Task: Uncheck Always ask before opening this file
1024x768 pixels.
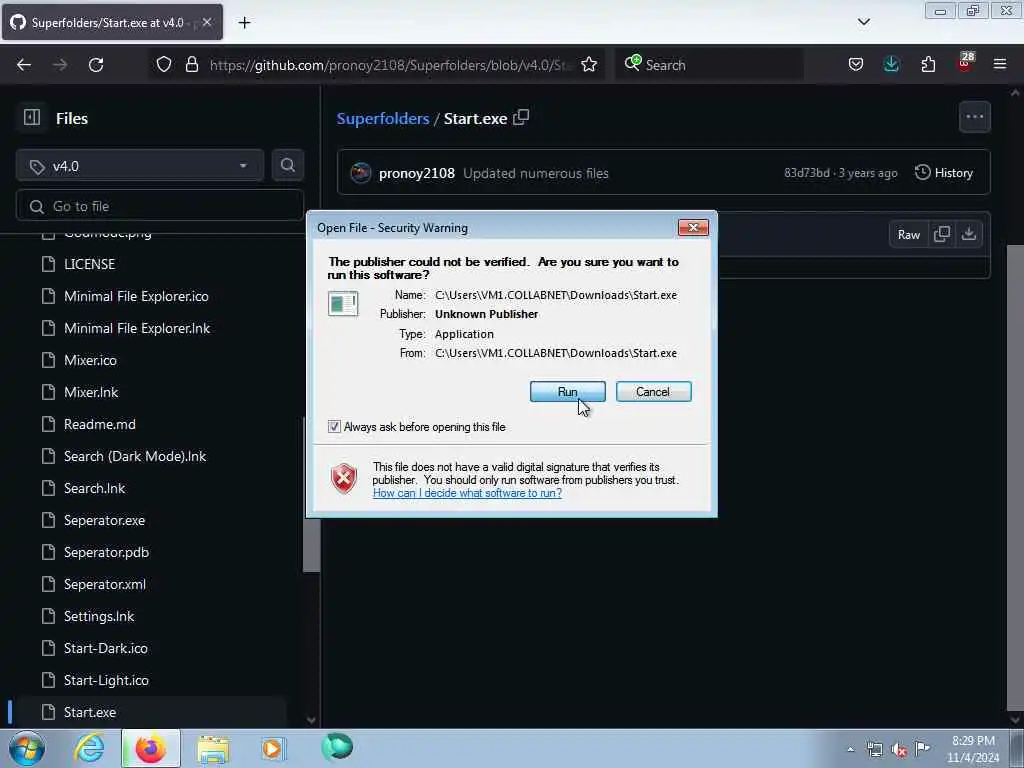Action: point(334,426)
